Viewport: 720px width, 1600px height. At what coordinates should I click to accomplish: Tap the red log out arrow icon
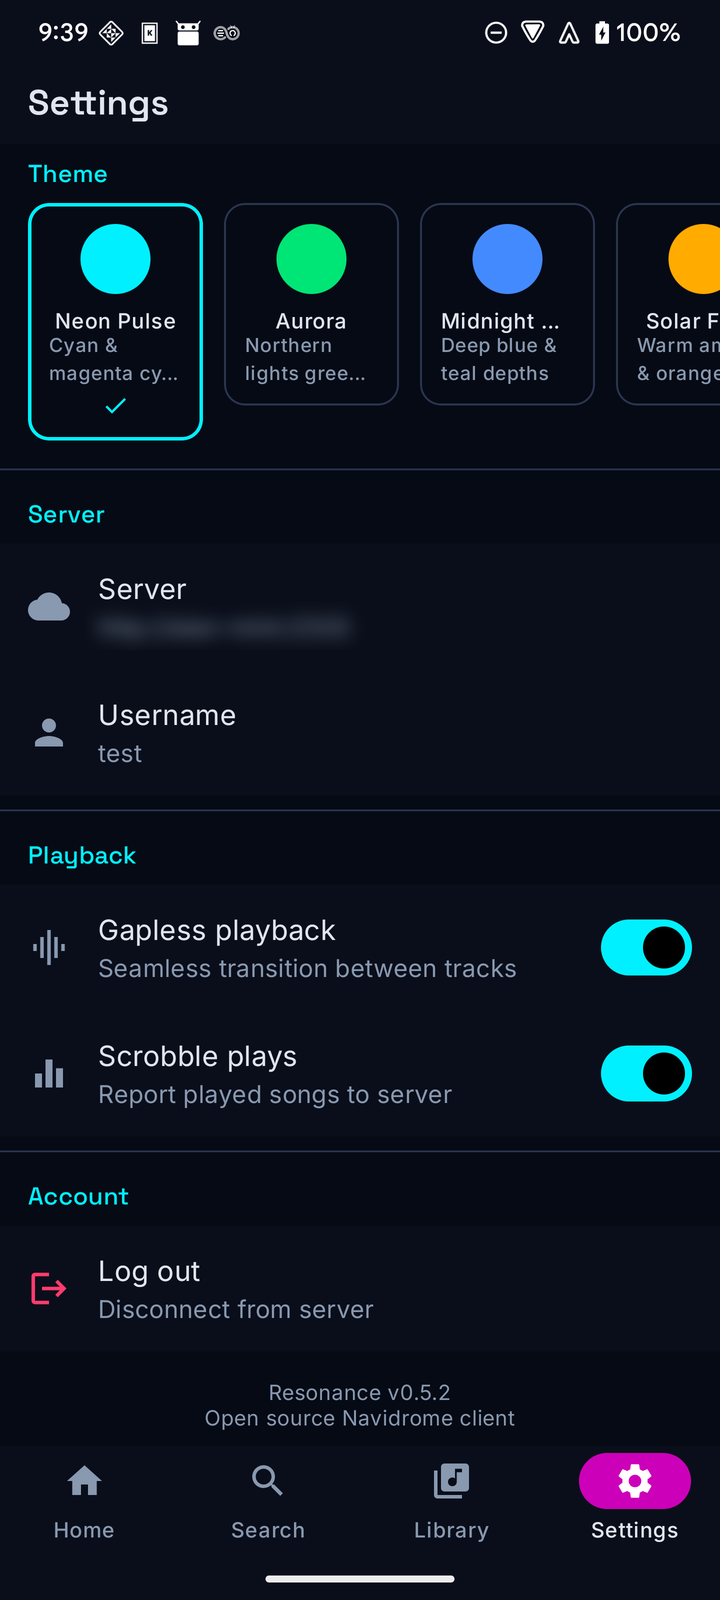click(x=49, y=1288)
